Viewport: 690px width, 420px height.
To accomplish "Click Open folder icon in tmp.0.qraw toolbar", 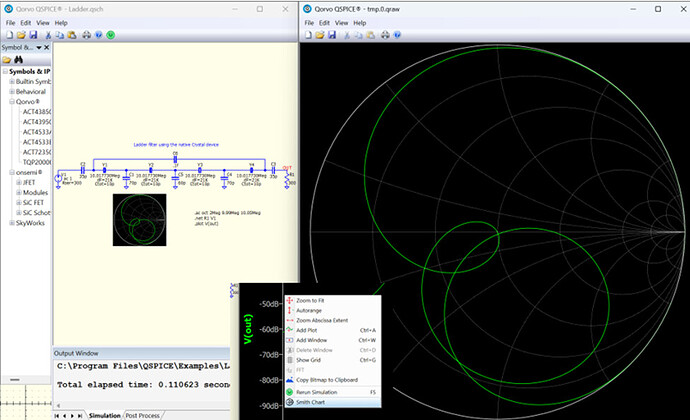I will 319,35.
